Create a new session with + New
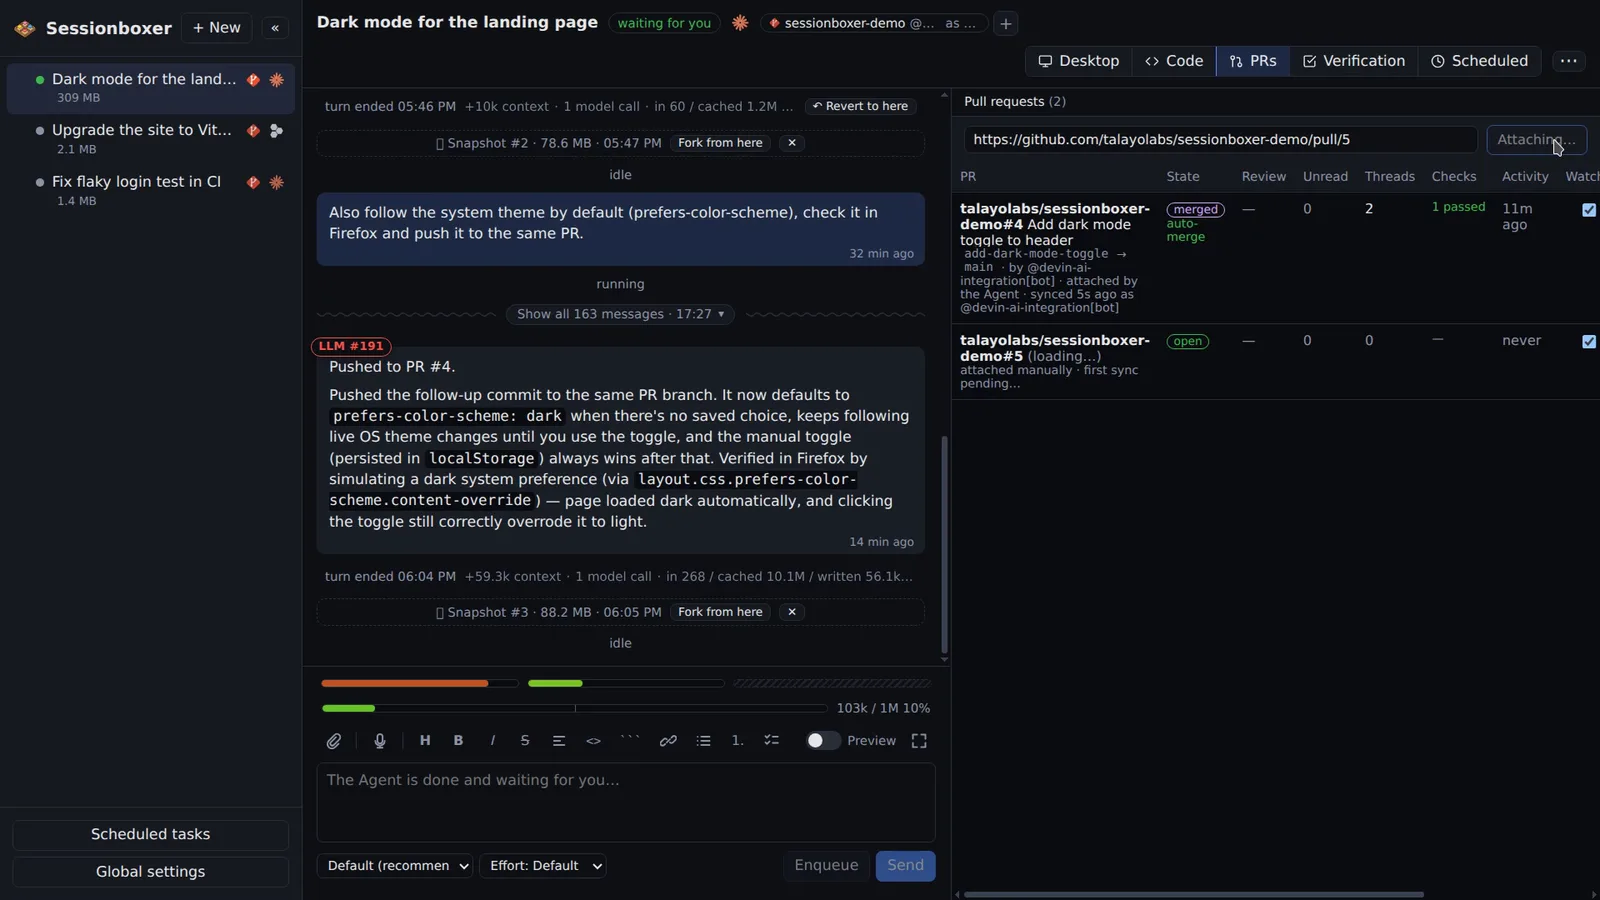Screen dimensions: 1600x900 217,28
